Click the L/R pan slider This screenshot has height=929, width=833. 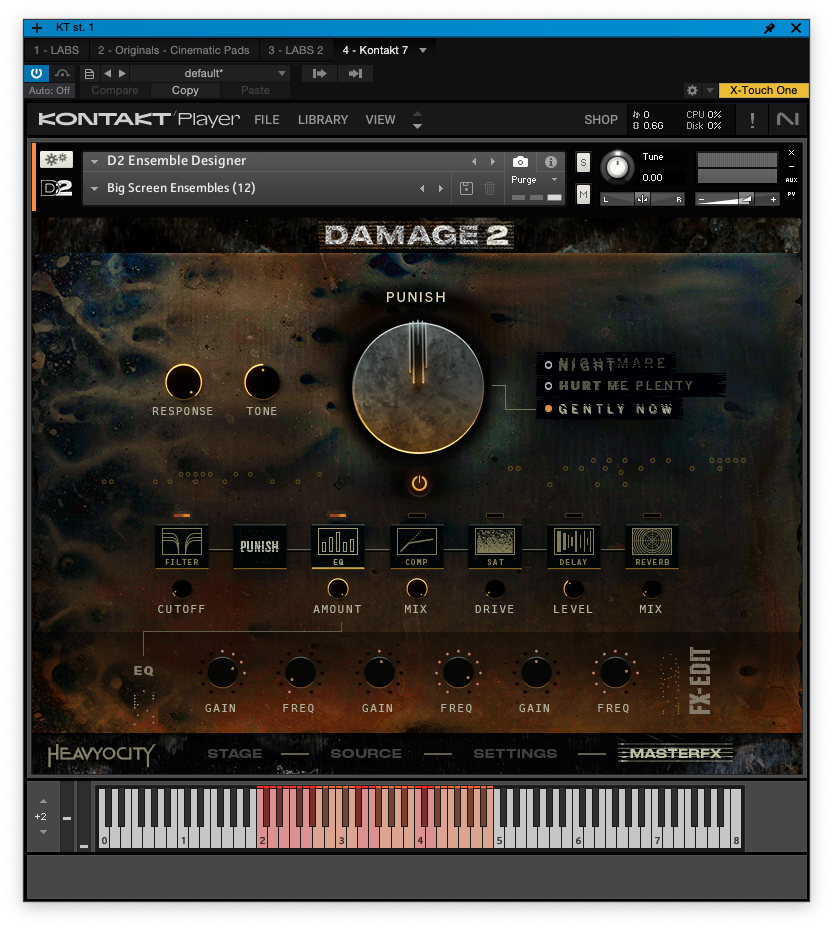643,199
